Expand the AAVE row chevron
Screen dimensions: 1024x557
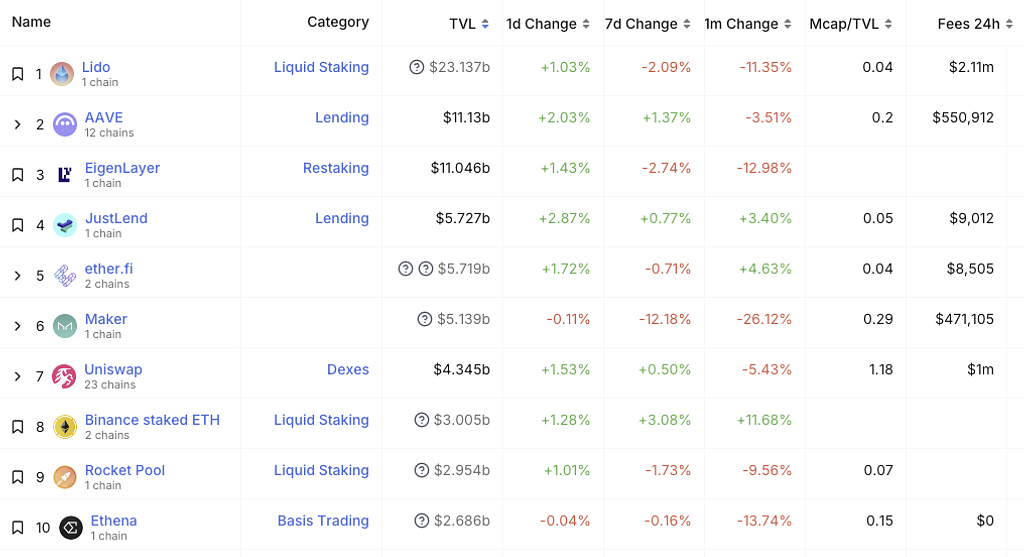(x=17, y=124)
